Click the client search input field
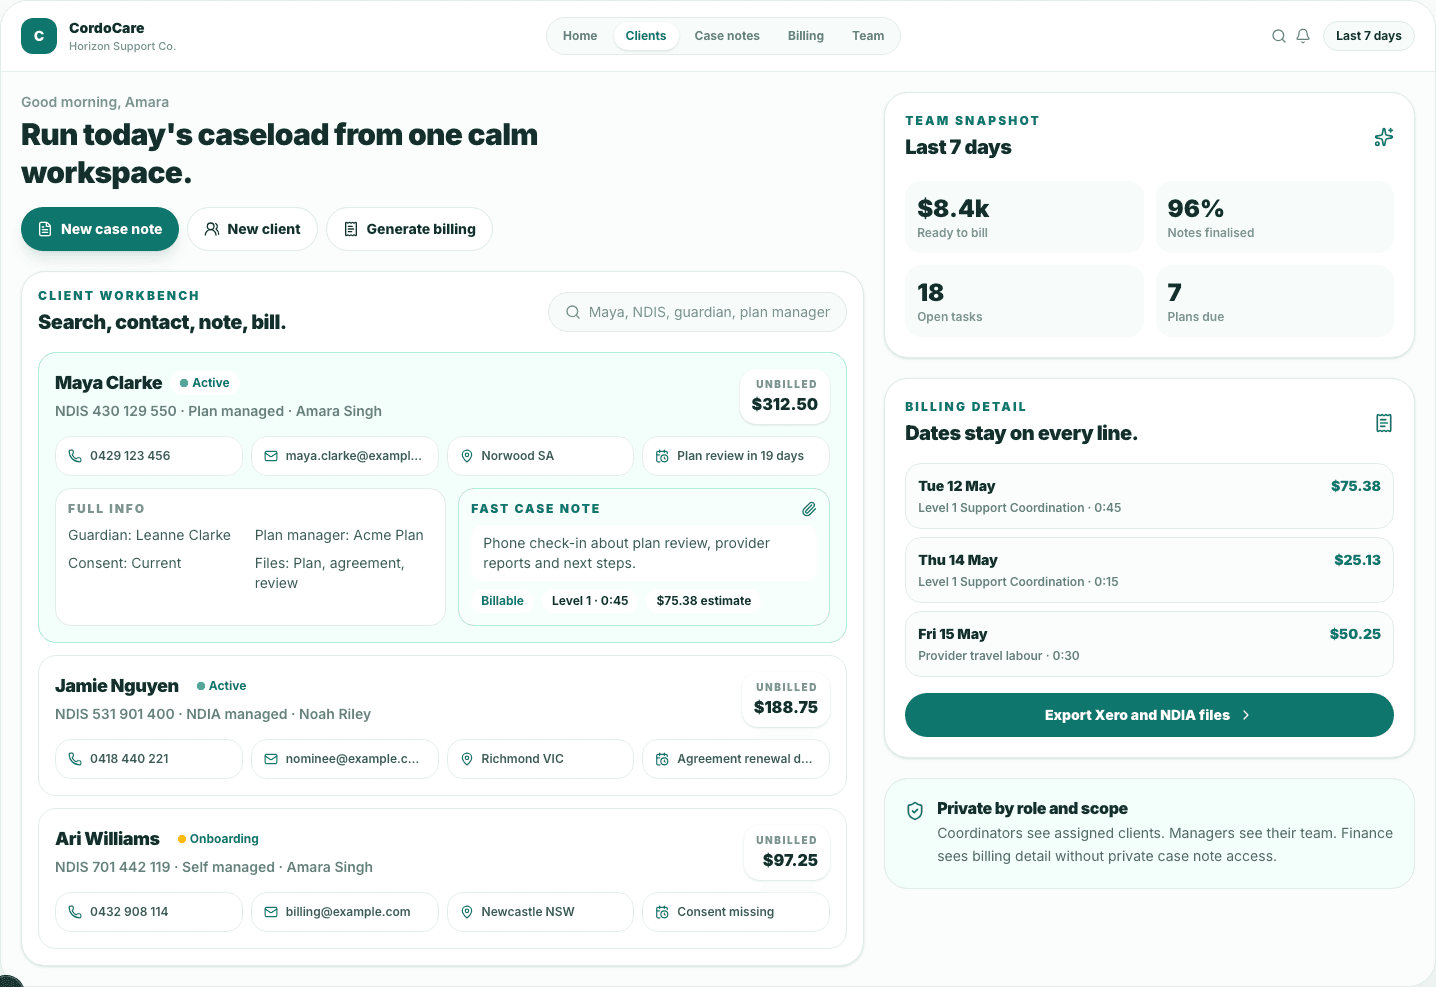This screenshot has width=1436, height=987. [x=697, y=312]
